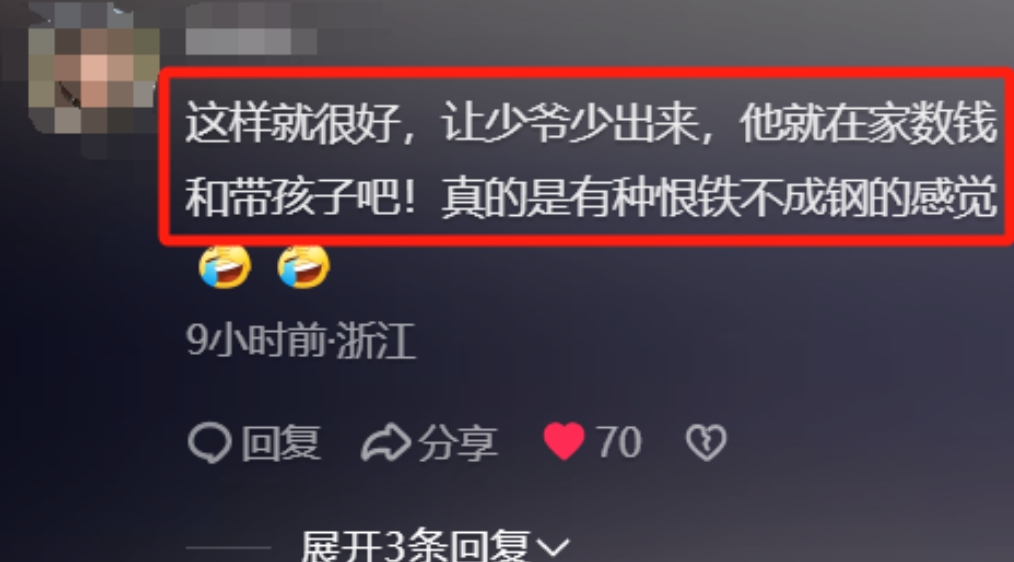Click the first laughing-crying emoji
Image resolution: width=1014 pixels, height=562 pixels.
(225, 266)
